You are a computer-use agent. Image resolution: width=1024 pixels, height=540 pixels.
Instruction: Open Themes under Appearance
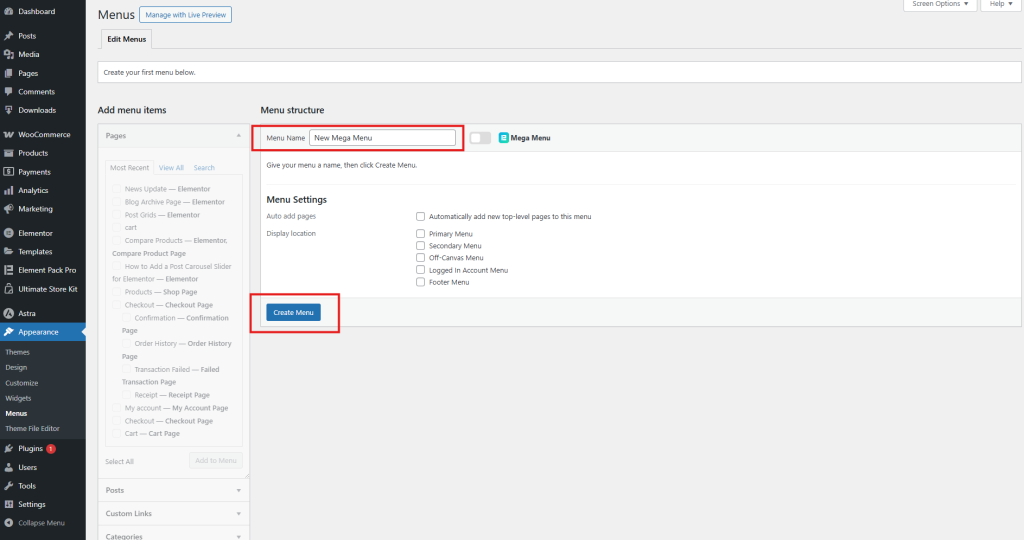click(x=18, y=352)
